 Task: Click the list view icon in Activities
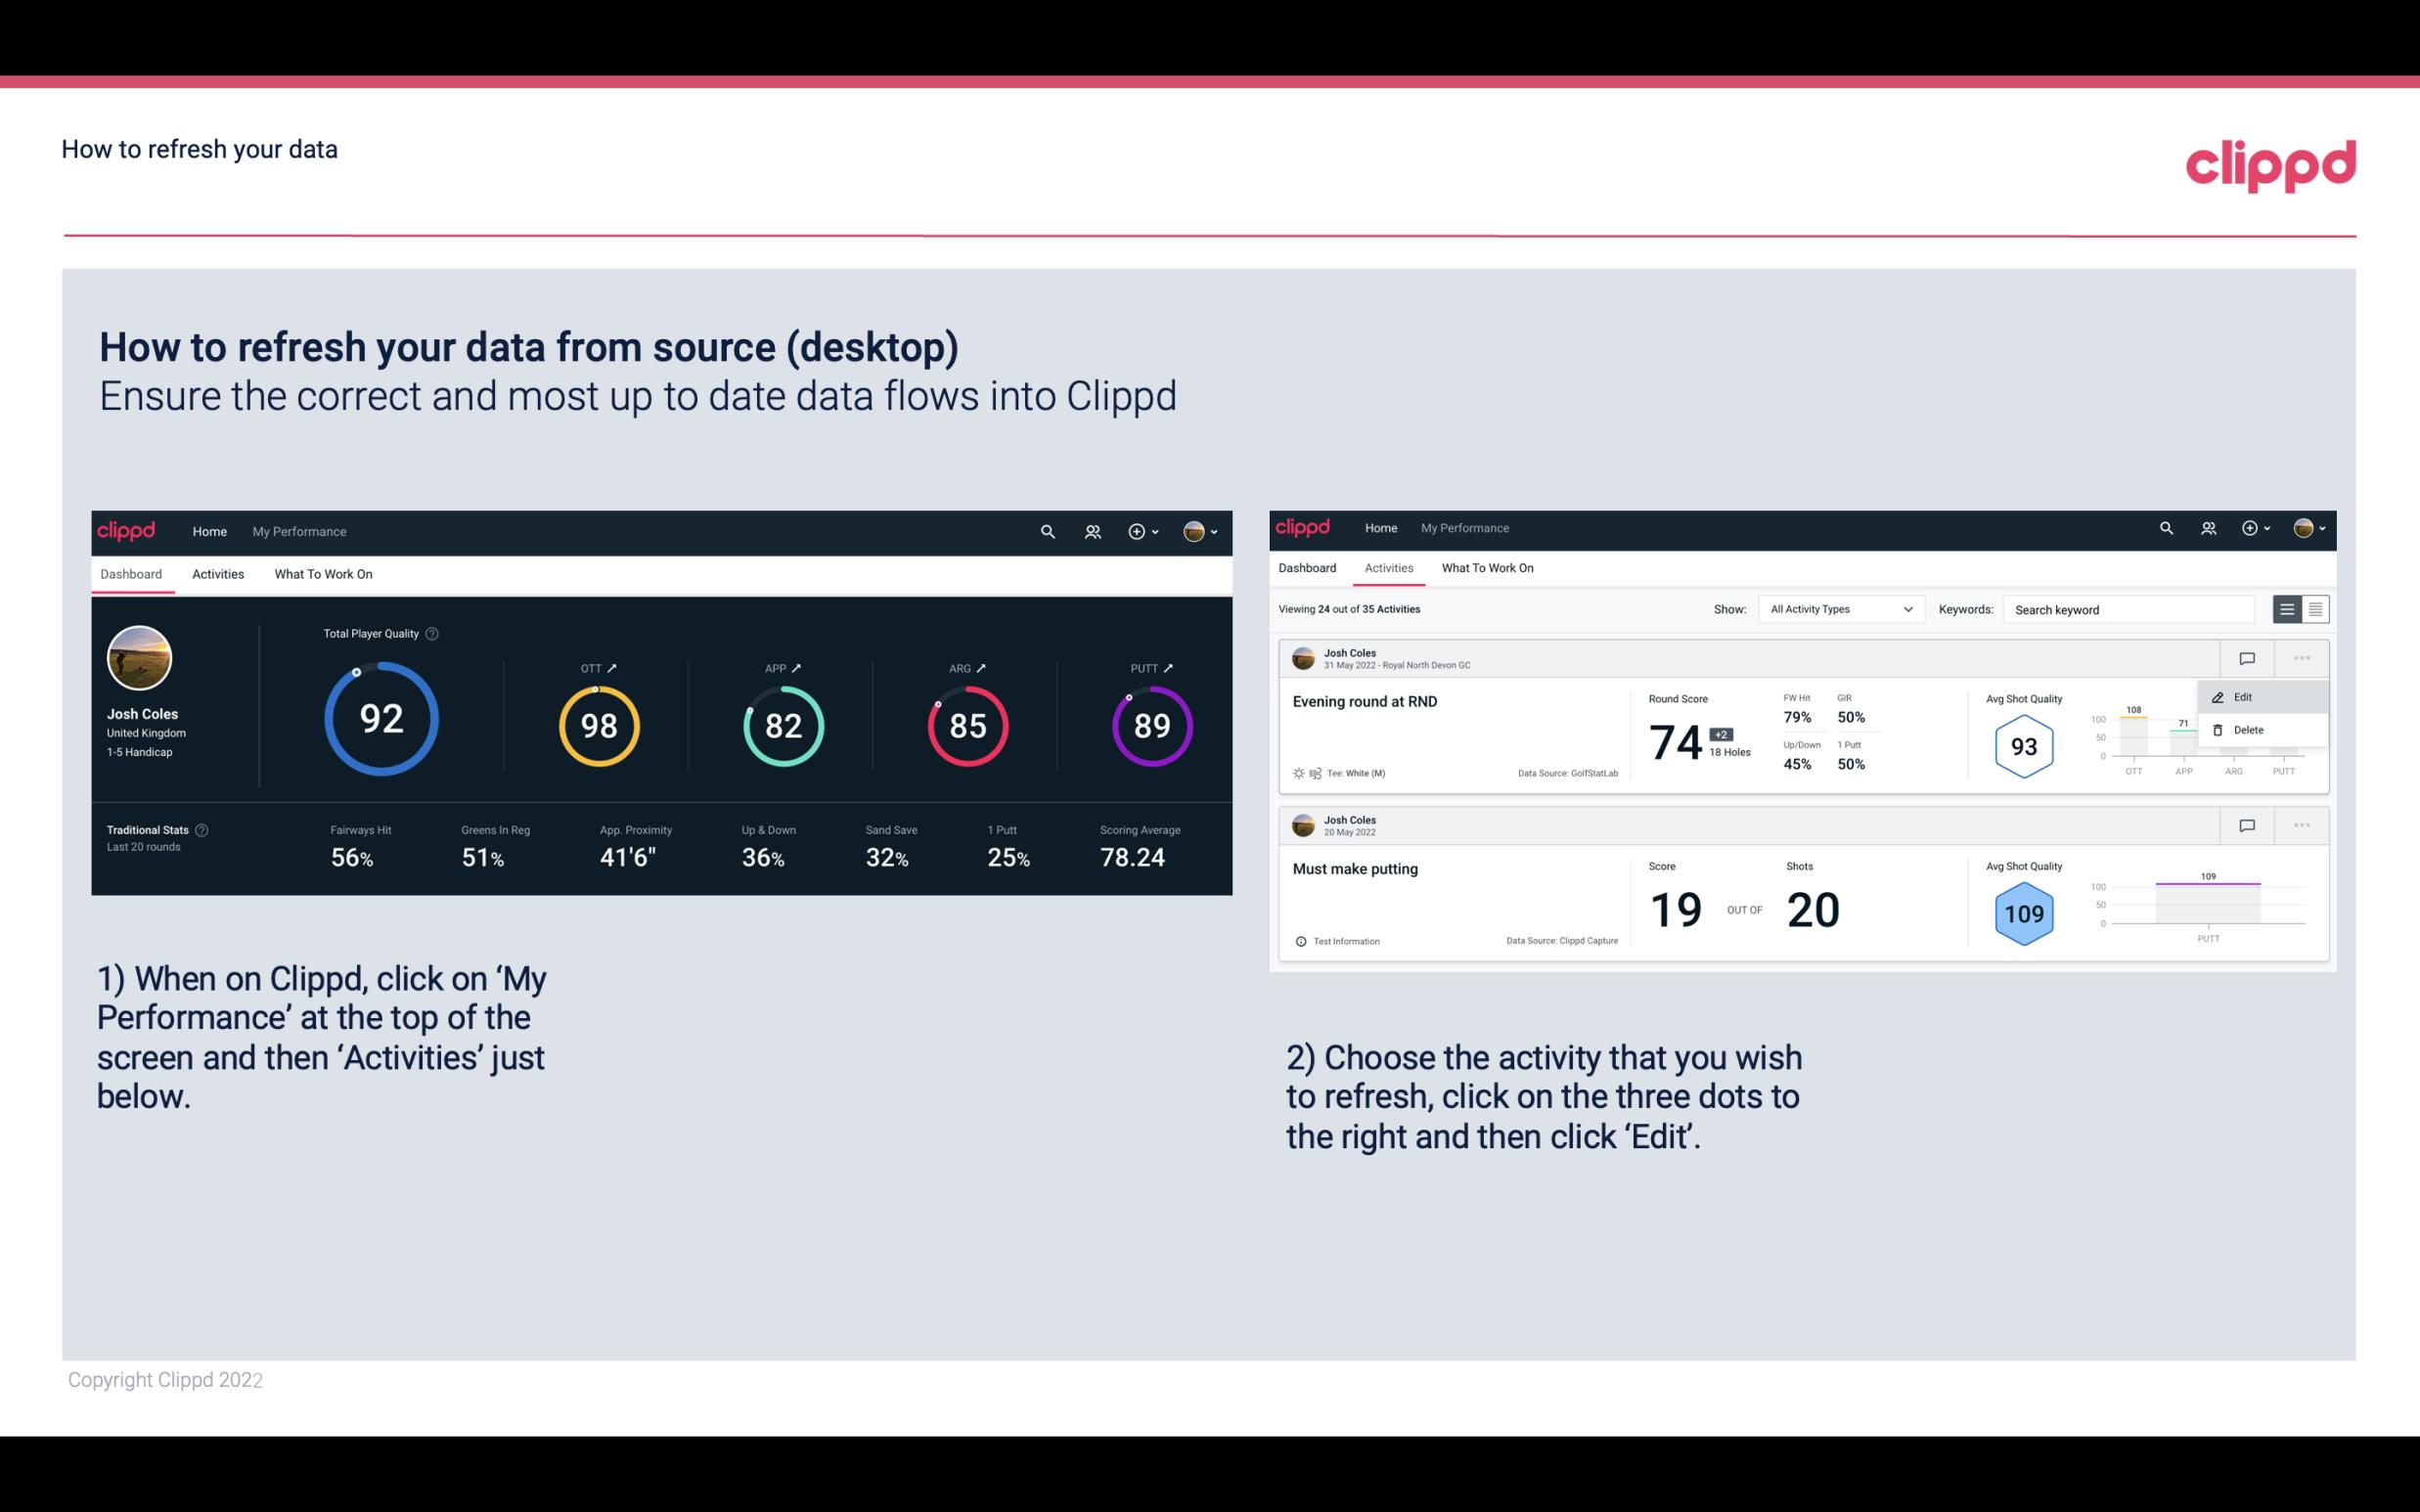click(x=2288, y=608)
